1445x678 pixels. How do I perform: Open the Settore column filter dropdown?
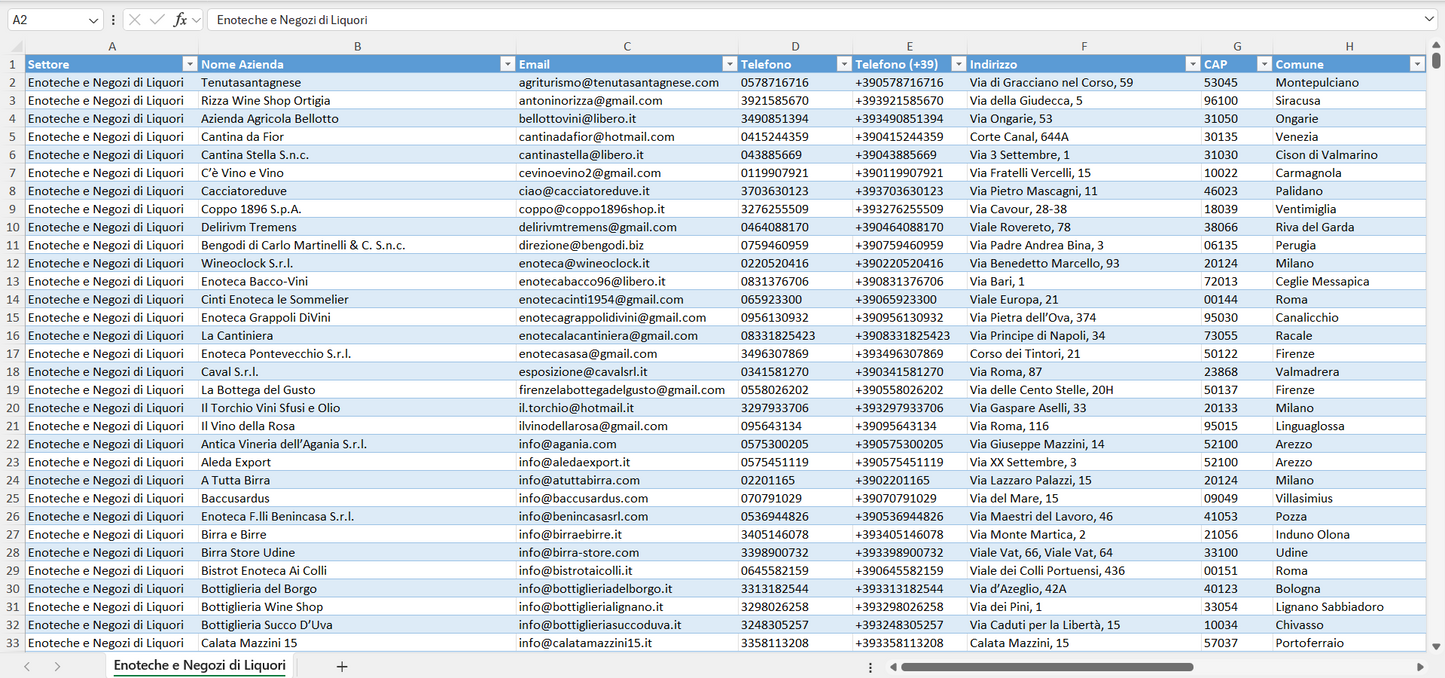coord(189,64)
